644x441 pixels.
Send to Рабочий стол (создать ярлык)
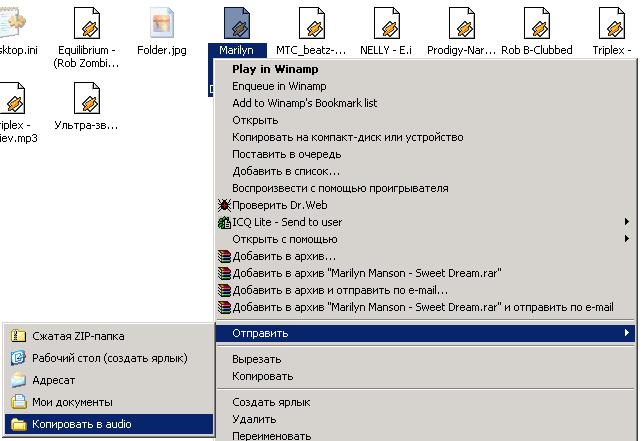[x=109, y=358]
